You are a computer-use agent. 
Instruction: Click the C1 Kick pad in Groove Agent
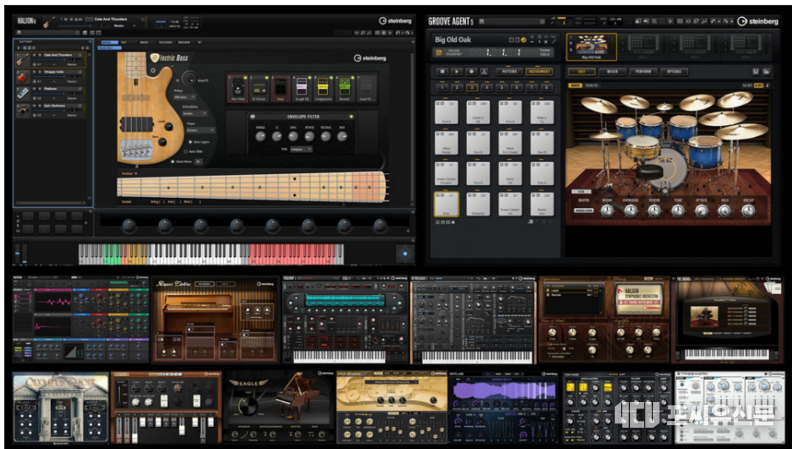pyautogui.click(x=446, y=204)
